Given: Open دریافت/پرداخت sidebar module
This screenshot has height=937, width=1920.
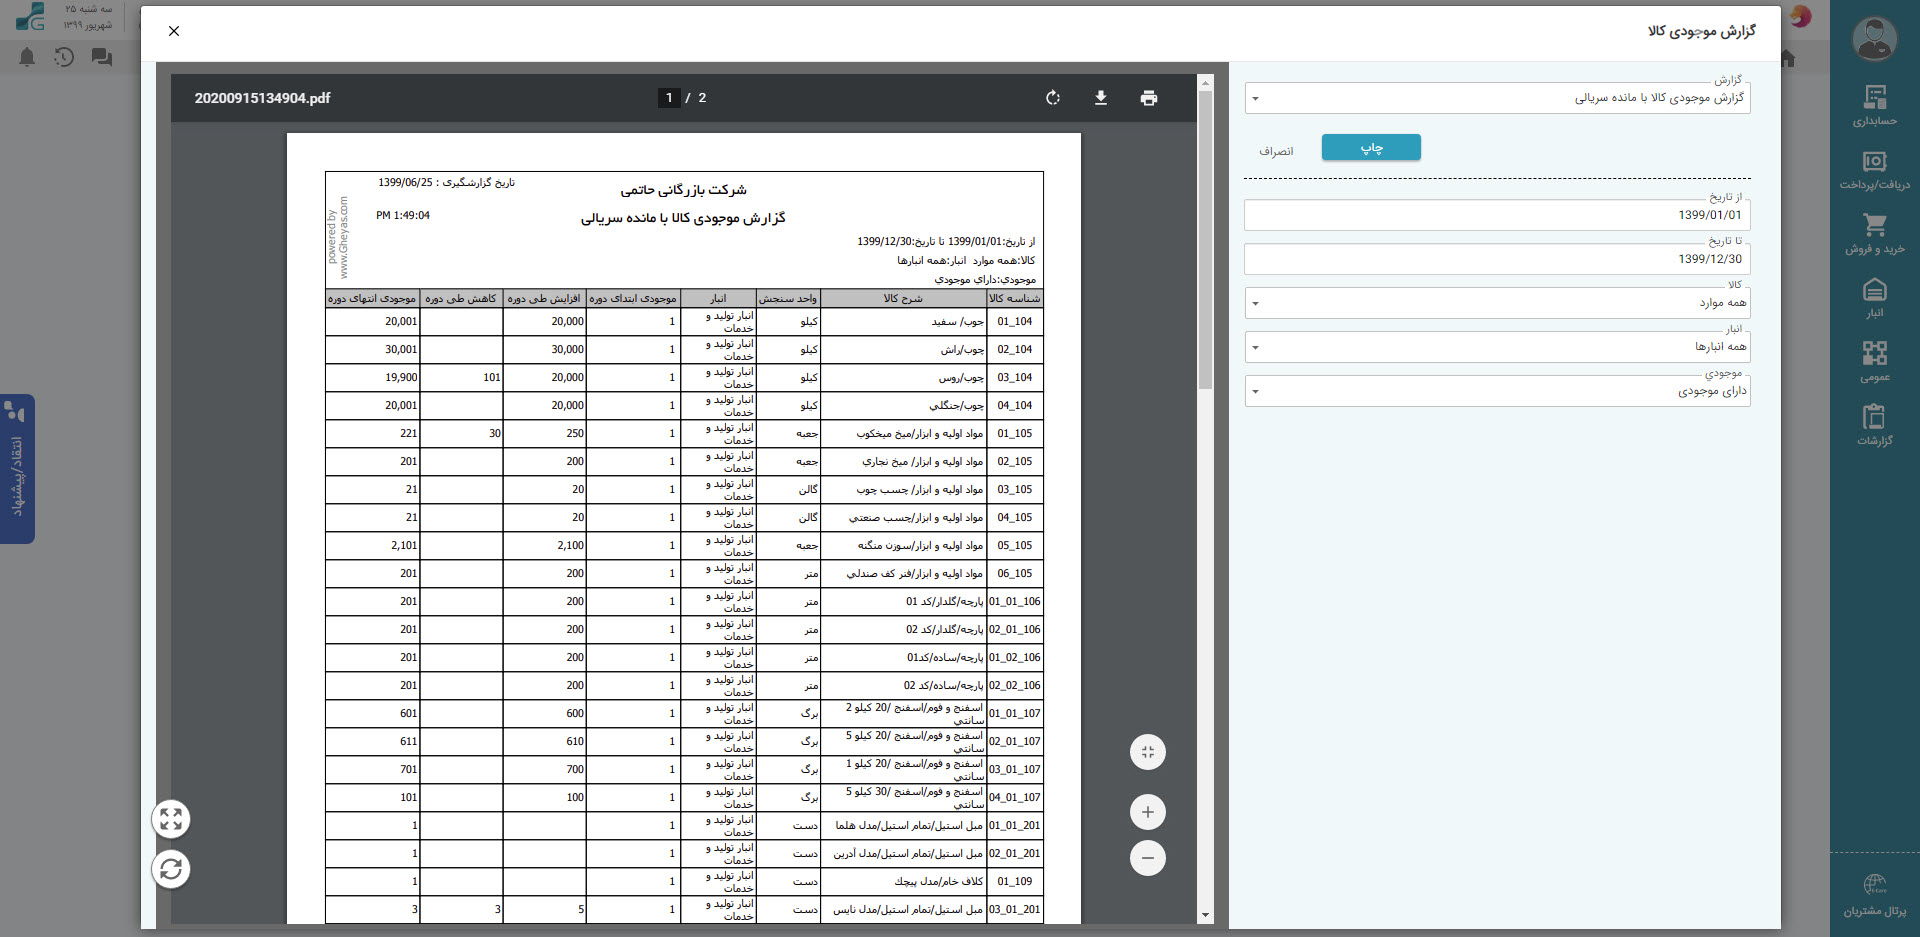Looking at the screenshot, I should coord(1874,170).
